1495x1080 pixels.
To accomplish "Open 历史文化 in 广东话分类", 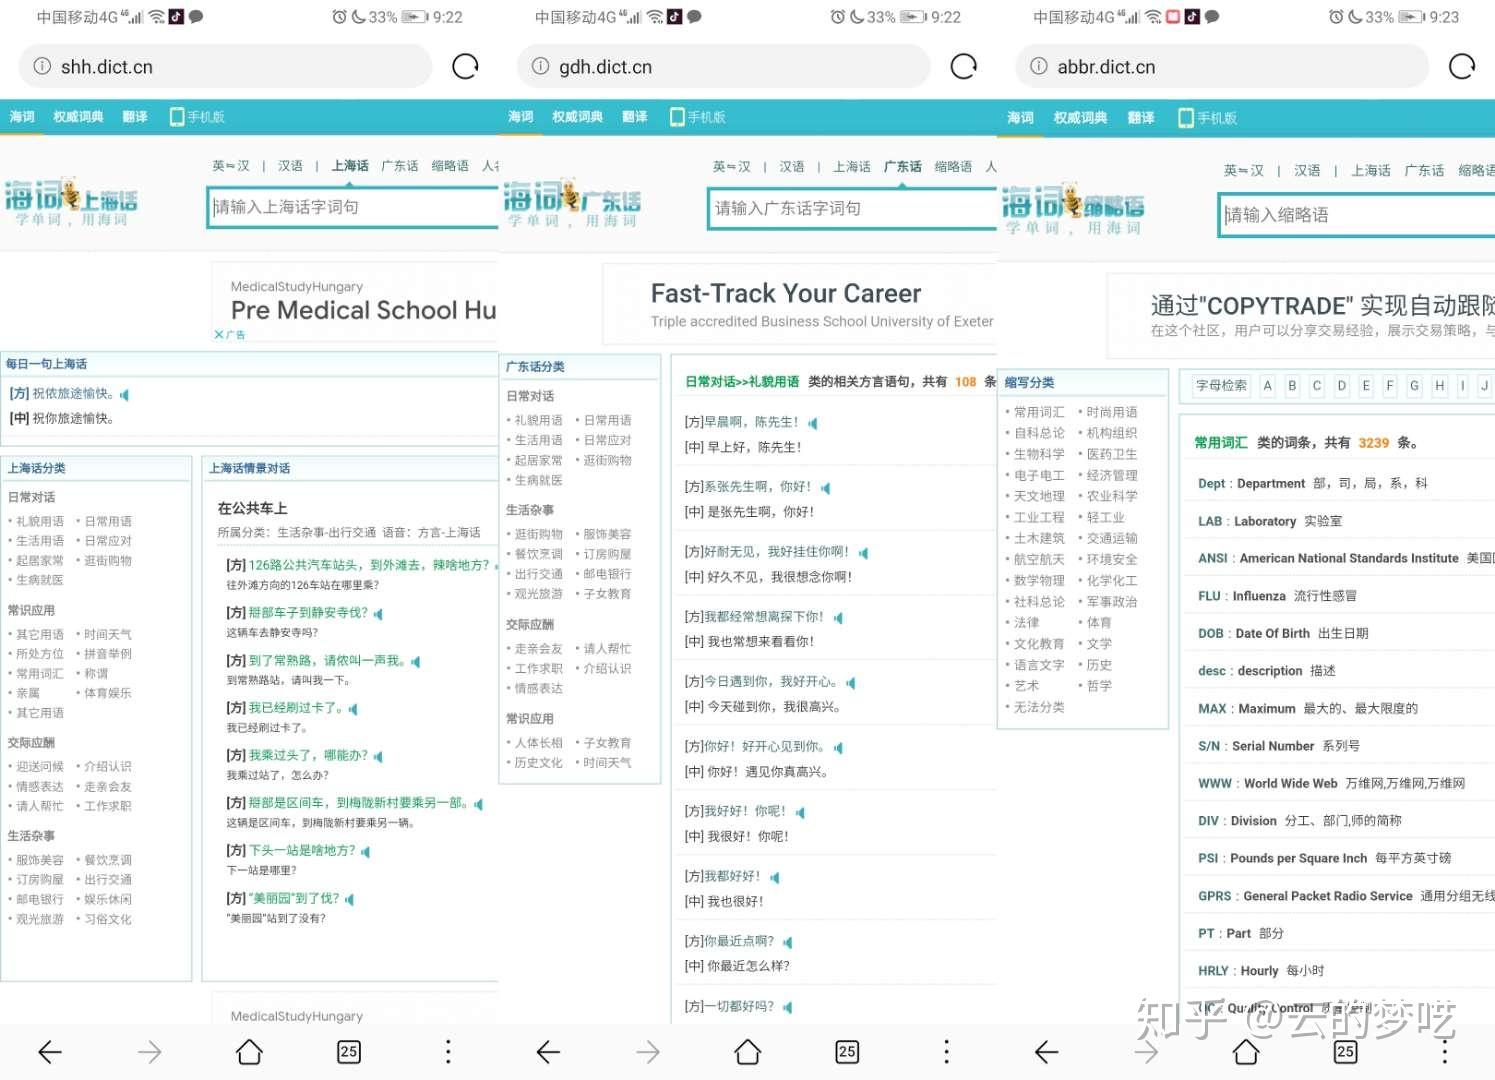I will tap(538, 763).
